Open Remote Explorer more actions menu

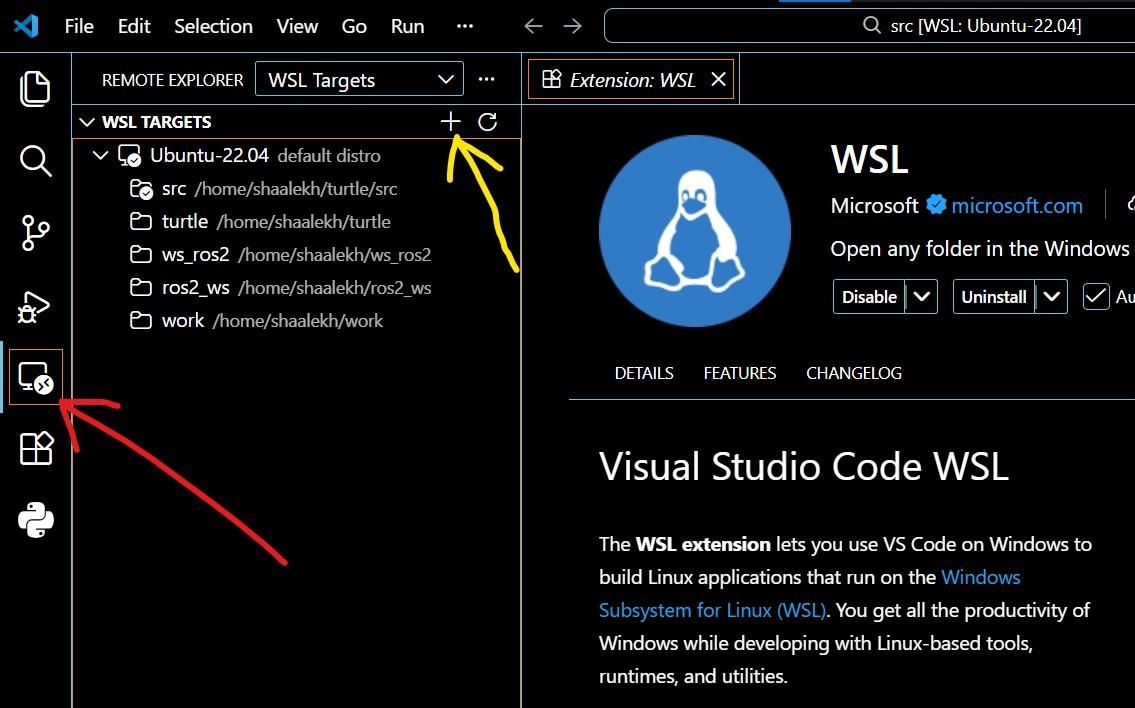486,79
